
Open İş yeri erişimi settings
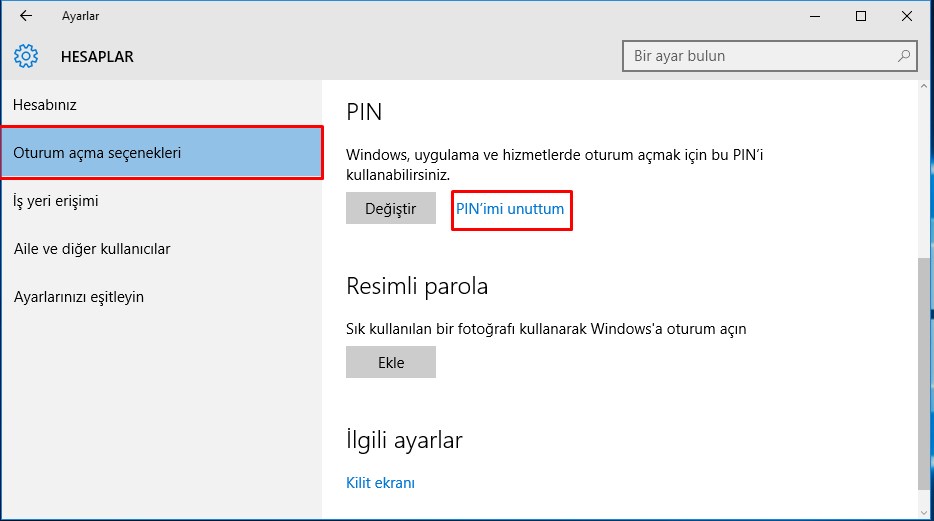pos(56,201)
